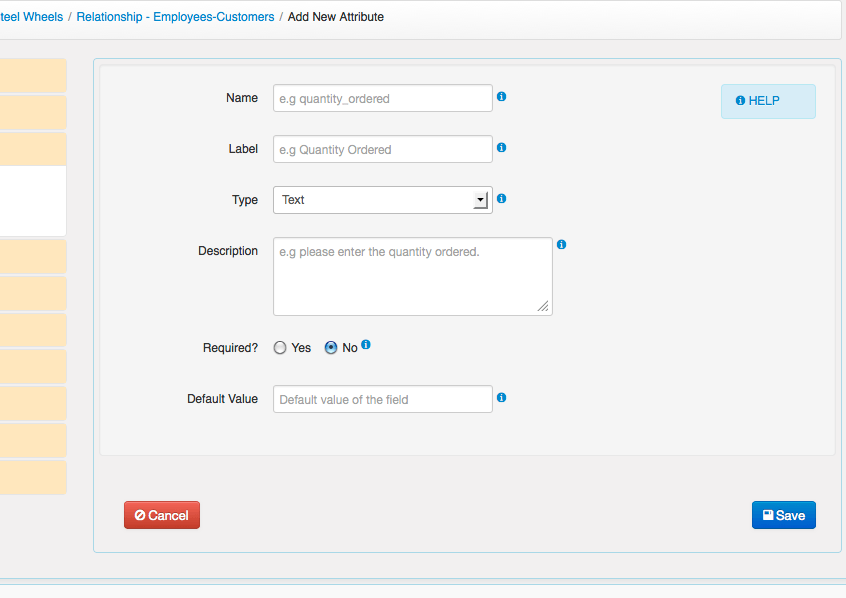The height and width of the screenshot is (598, 846).
Task: Click info icon beside Default Value field
Action: tap(501, 397)
